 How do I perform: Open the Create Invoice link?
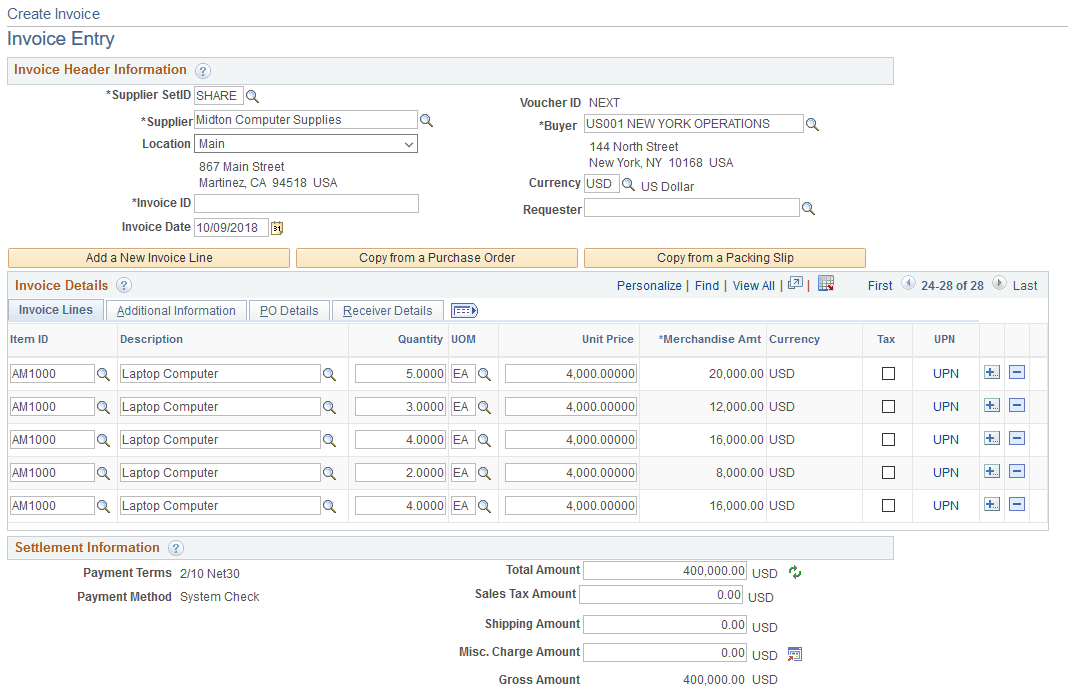click(x=53, y=14)
